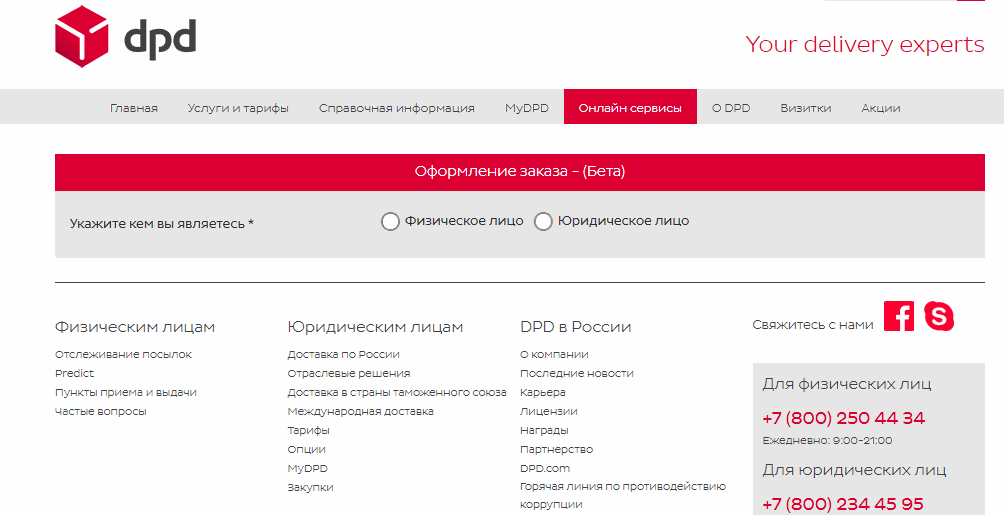Click the Для физических лиц heading

pos(846,384)
